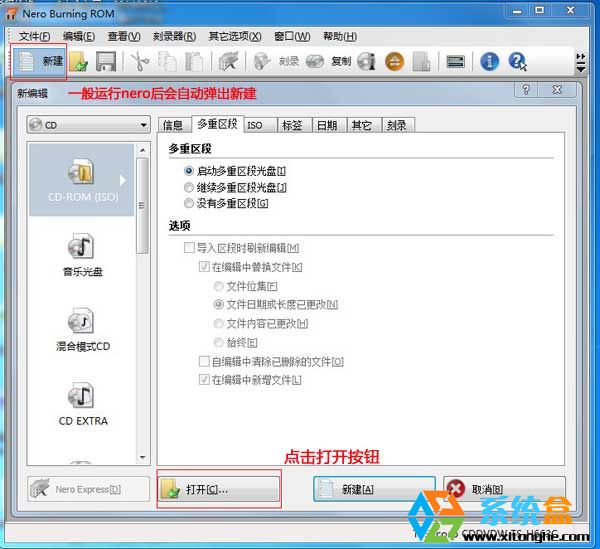Click the compilation type list scrollbar
600x549 pixels.
coord(143,300)
